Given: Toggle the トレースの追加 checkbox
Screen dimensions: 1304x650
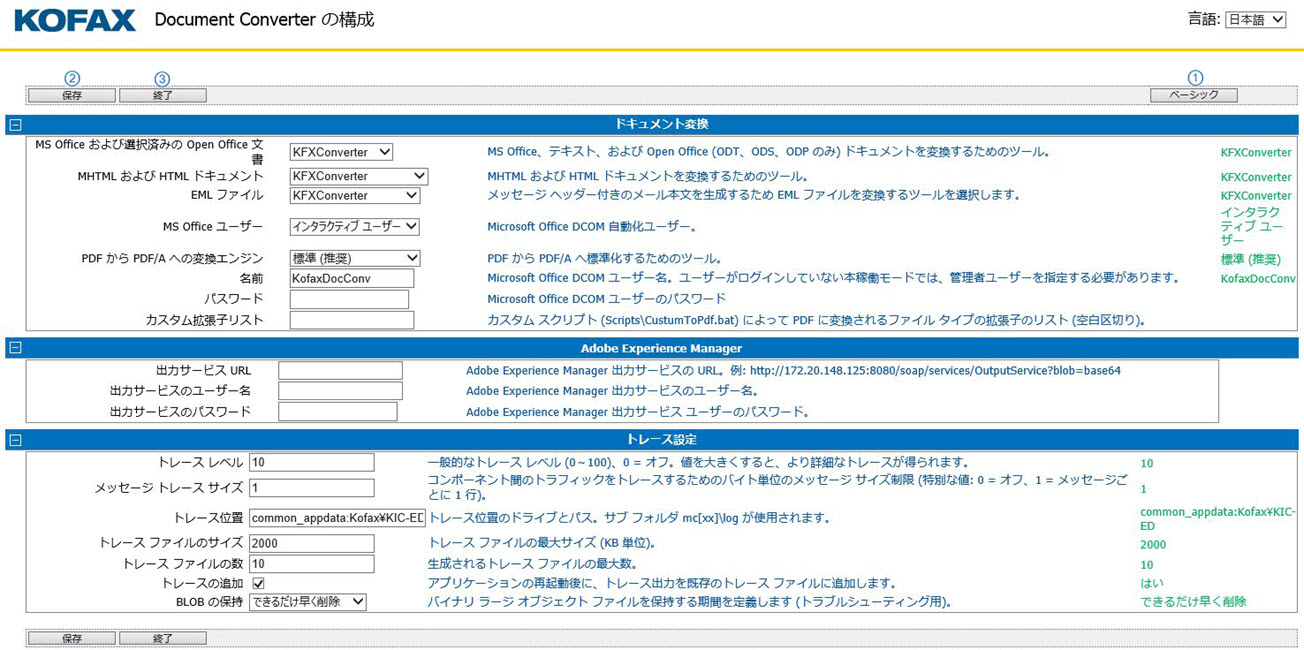Looking at the screenshot, I should [x=258, y=583].
